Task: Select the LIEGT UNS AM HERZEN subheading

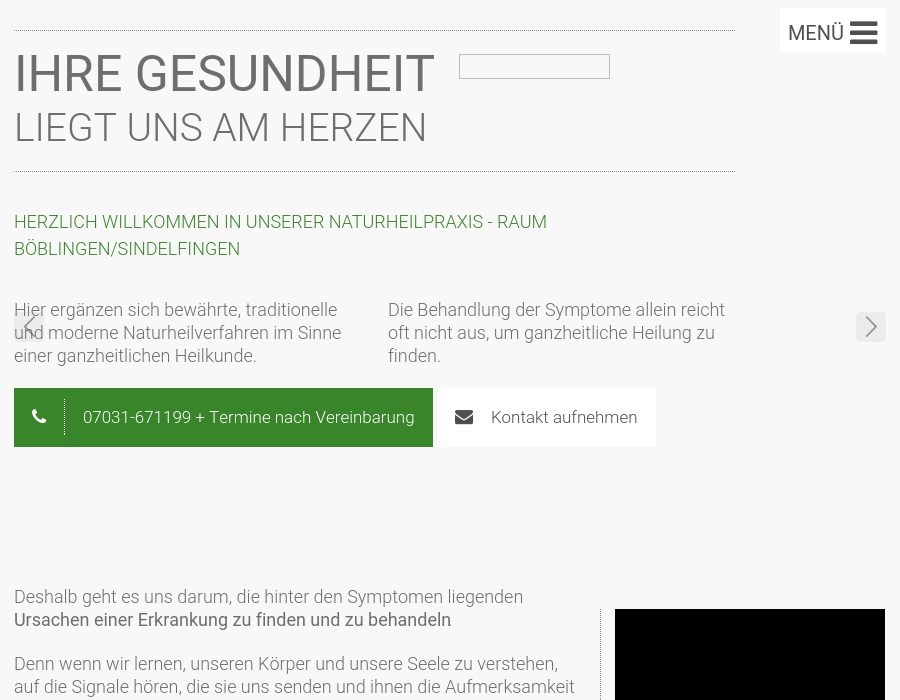Action: point(220,128)
